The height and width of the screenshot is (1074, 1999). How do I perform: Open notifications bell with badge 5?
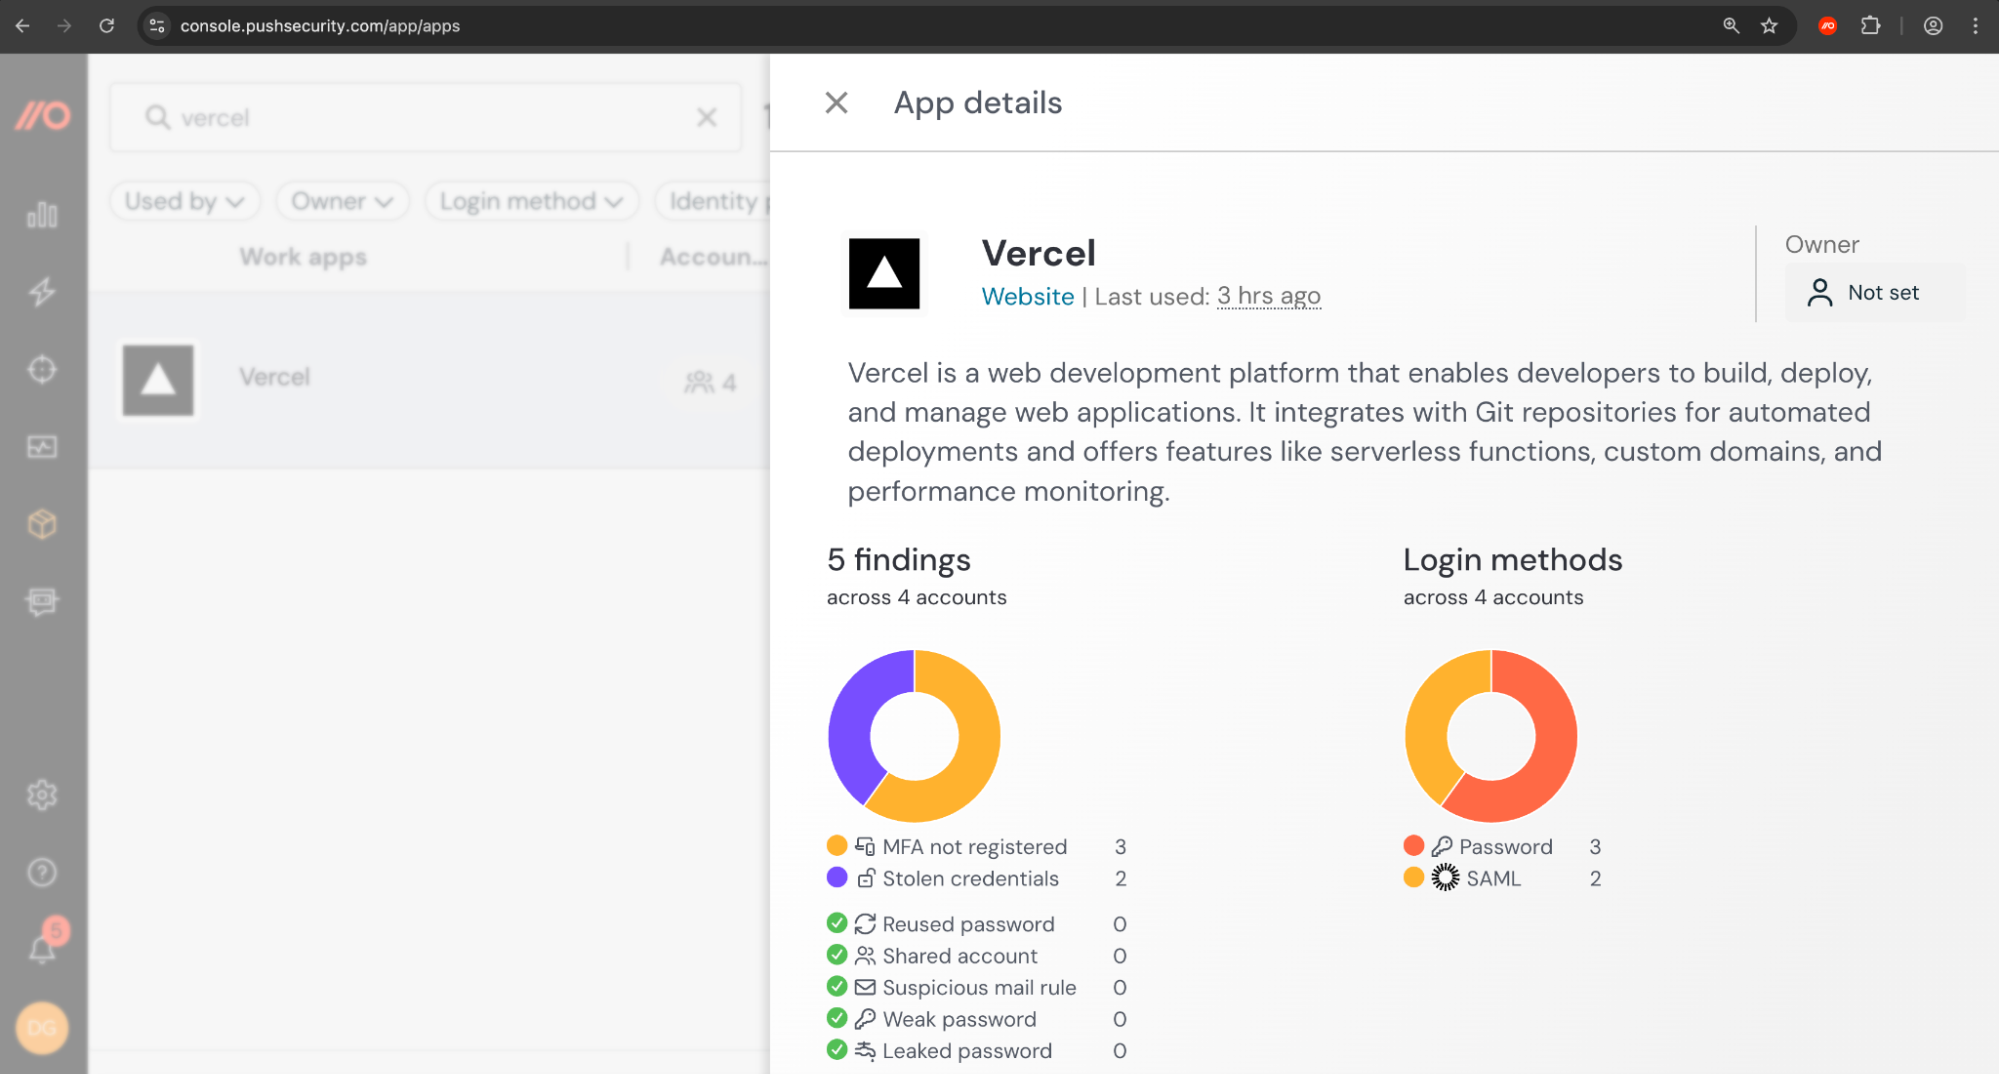[x=43, y=945]
